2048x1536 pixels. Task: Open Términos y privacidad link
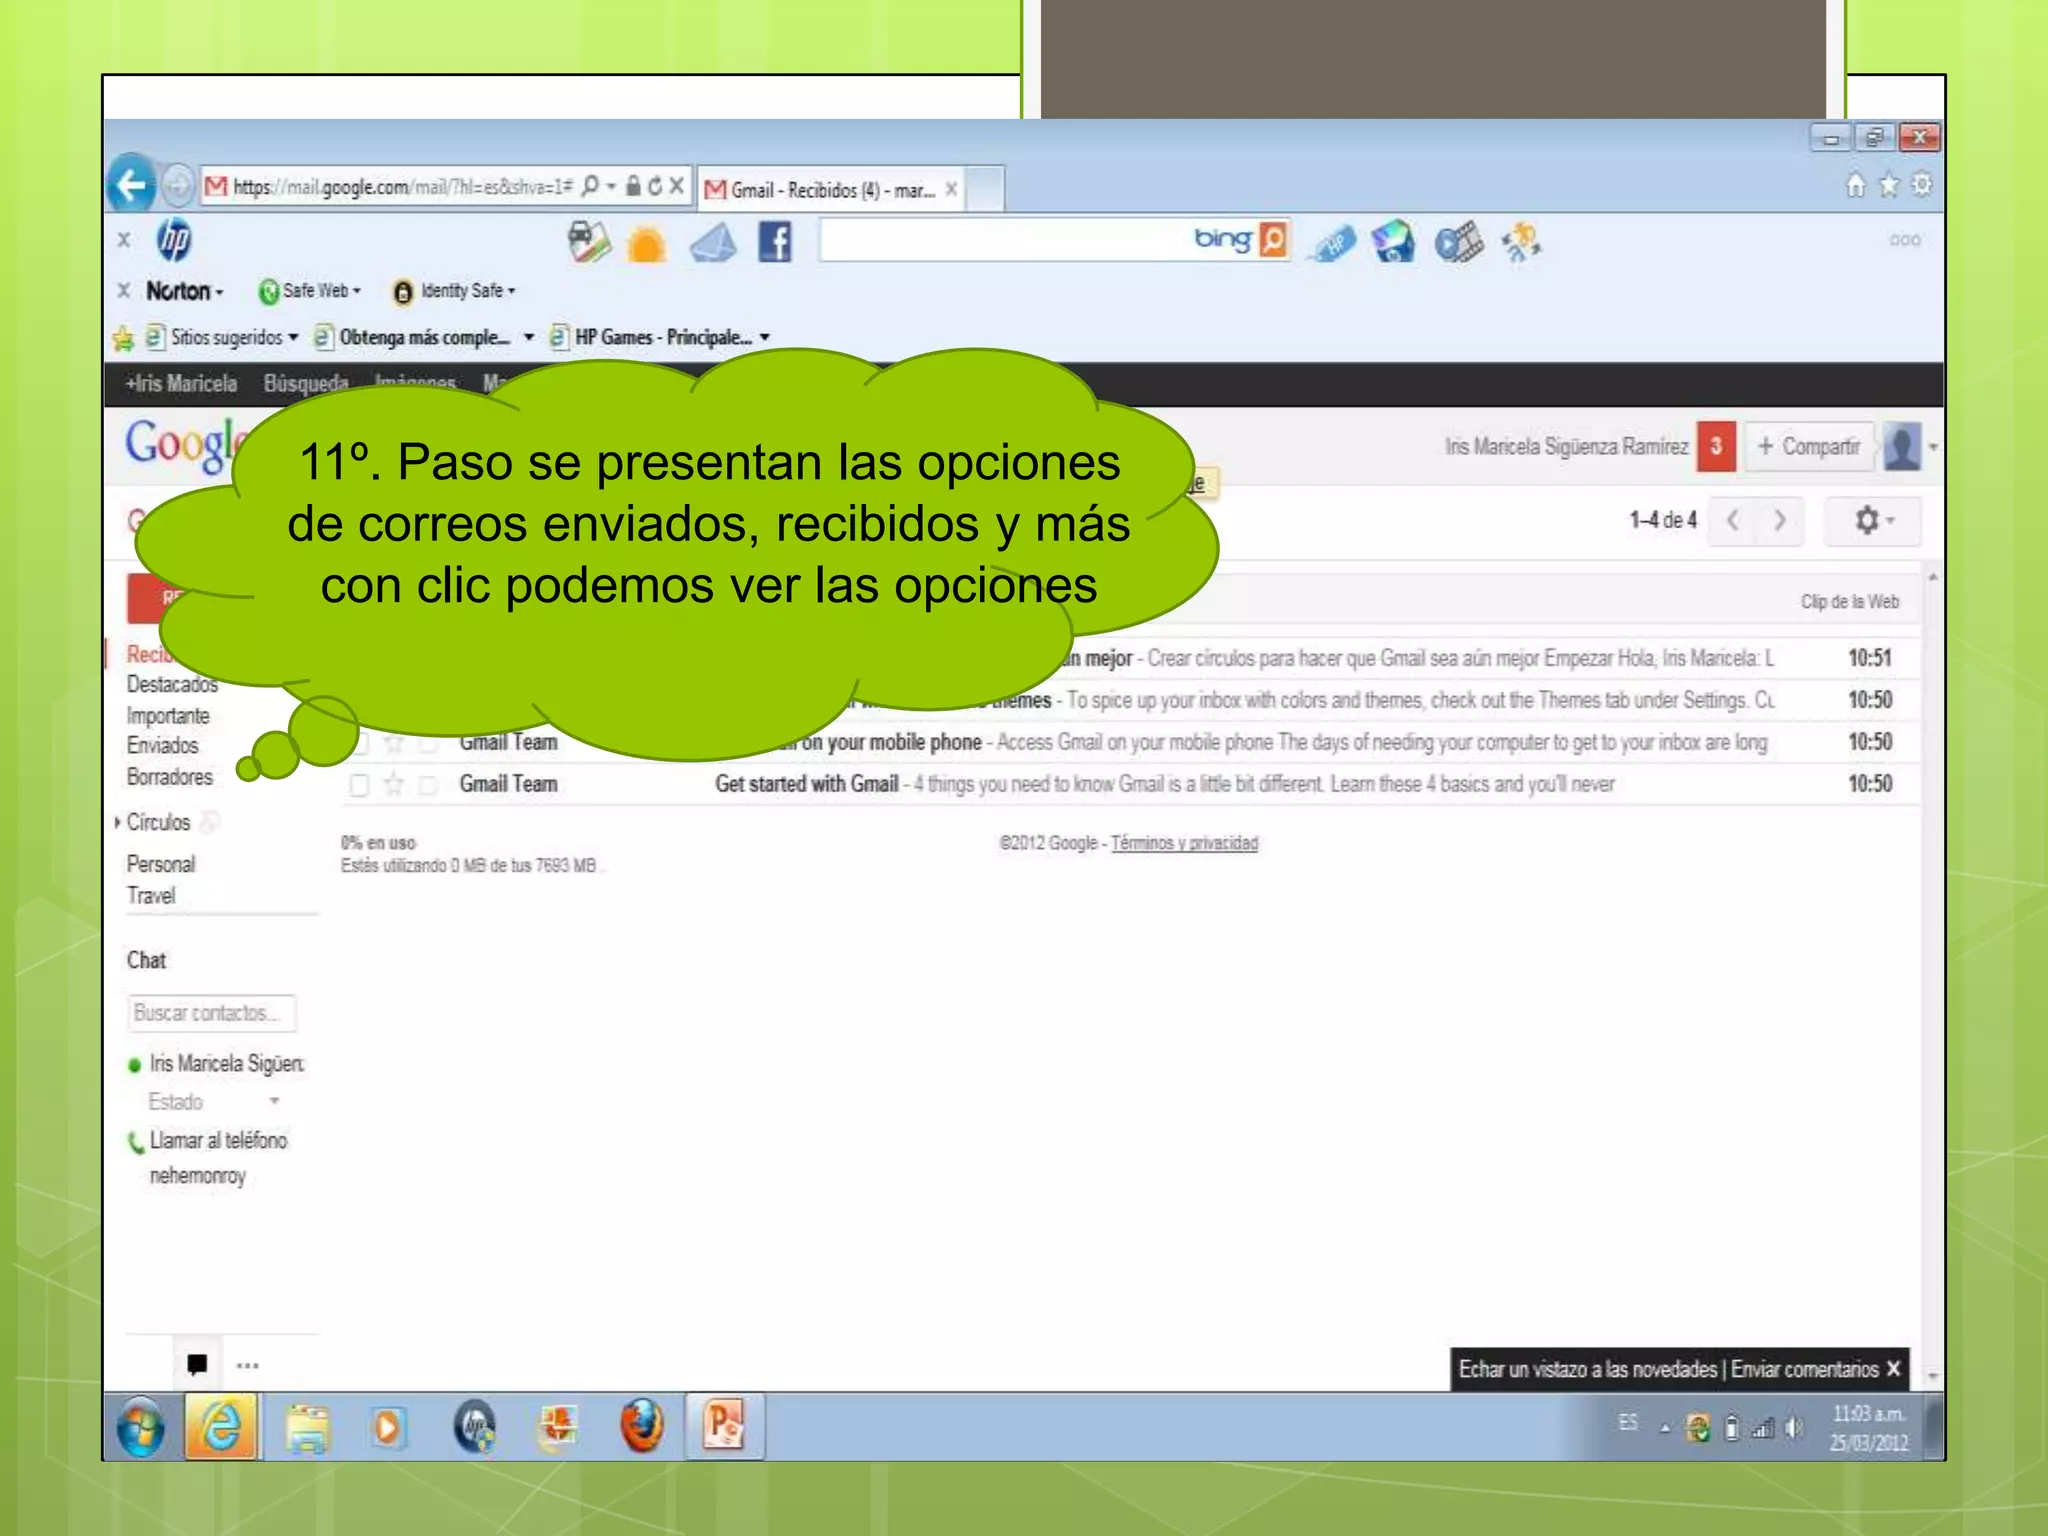[1184, 843]
